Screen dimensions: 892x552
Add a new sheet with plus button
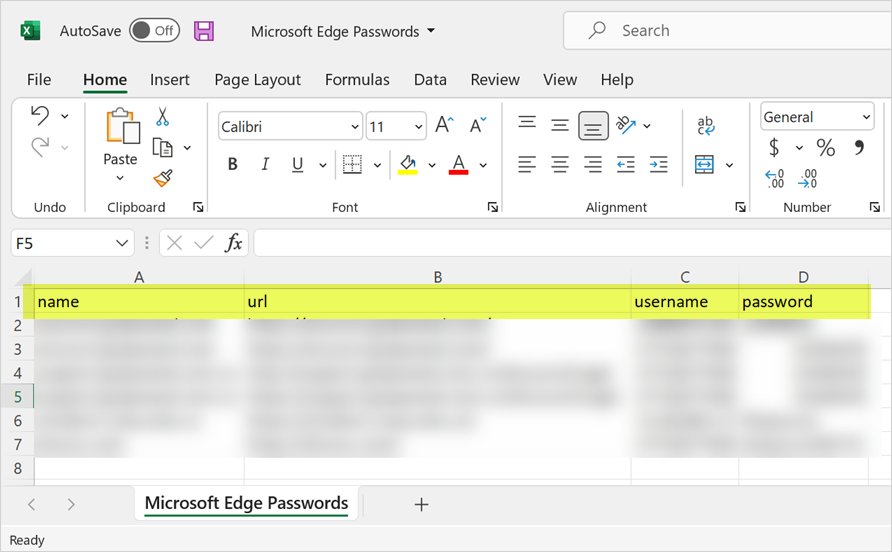point(421,504)
